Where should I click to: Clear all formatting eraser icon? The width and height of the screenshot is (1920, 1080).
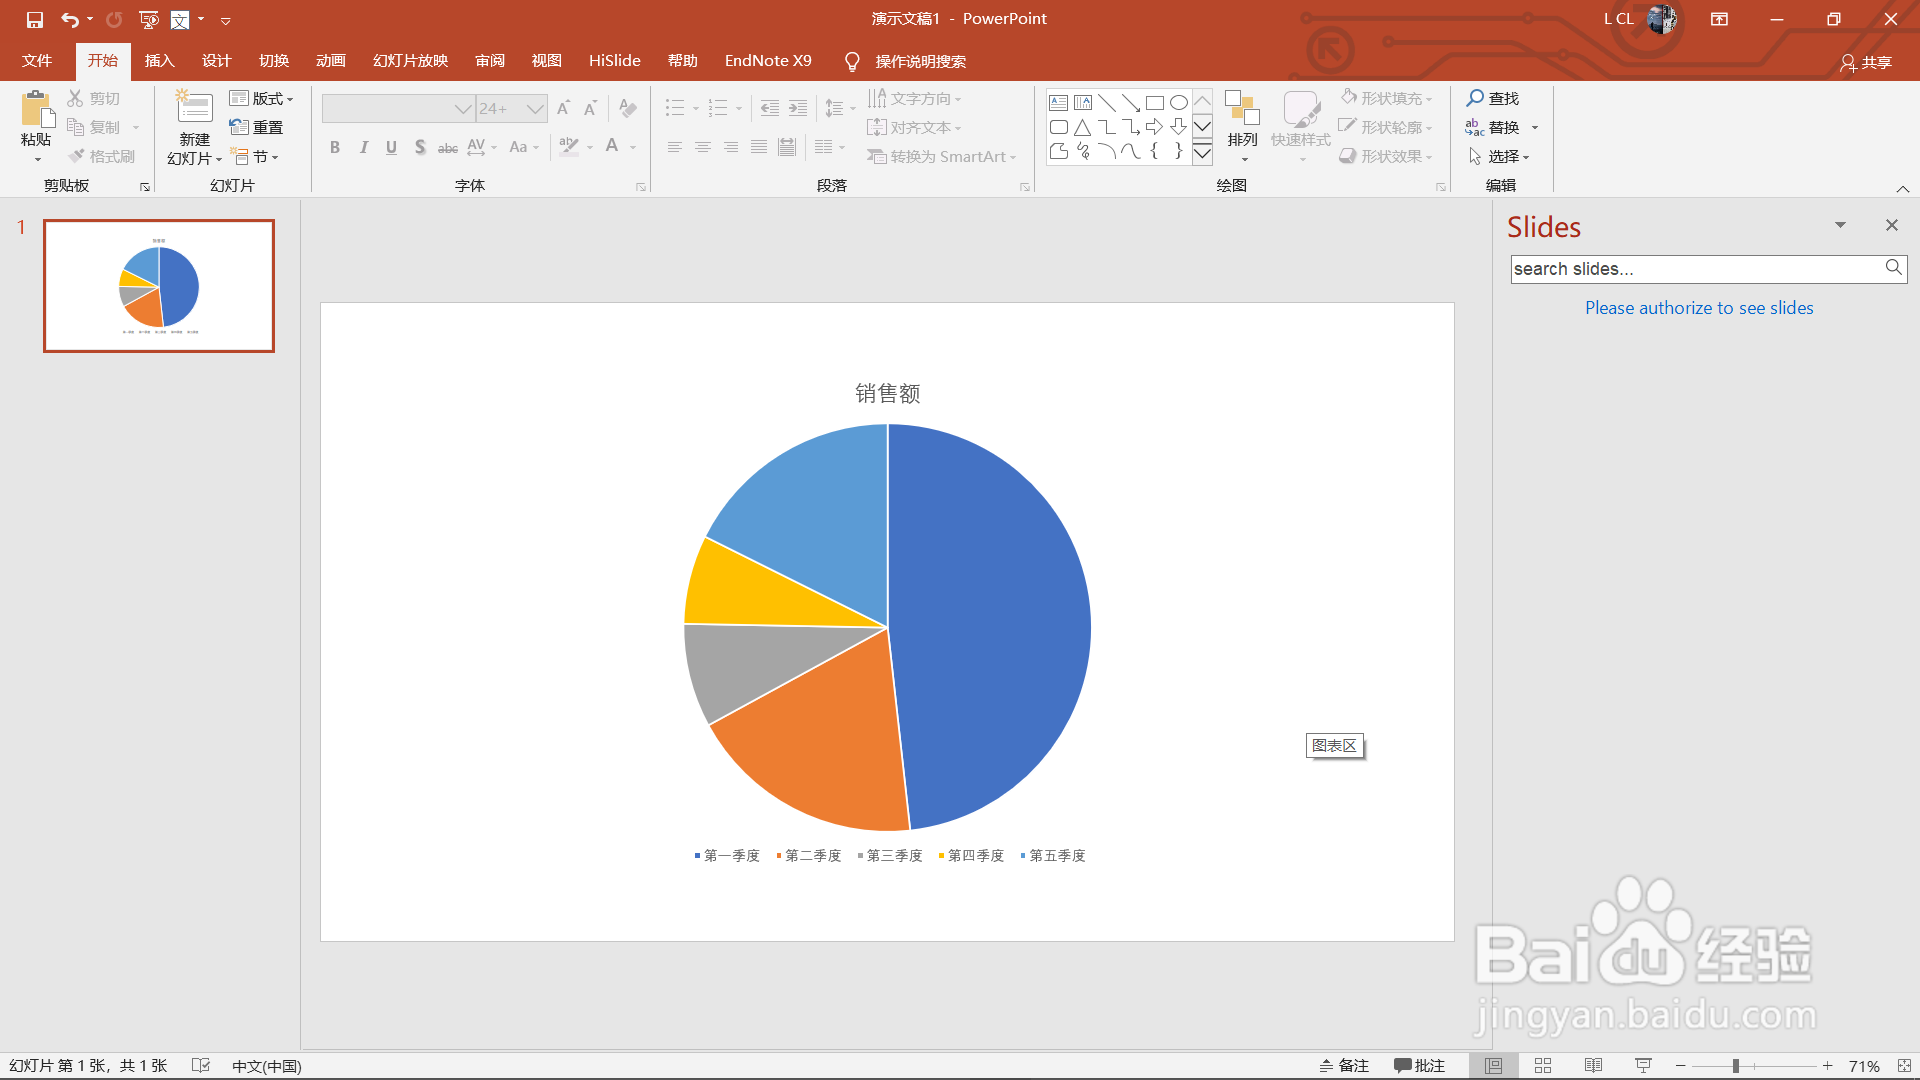pos(628,108)
